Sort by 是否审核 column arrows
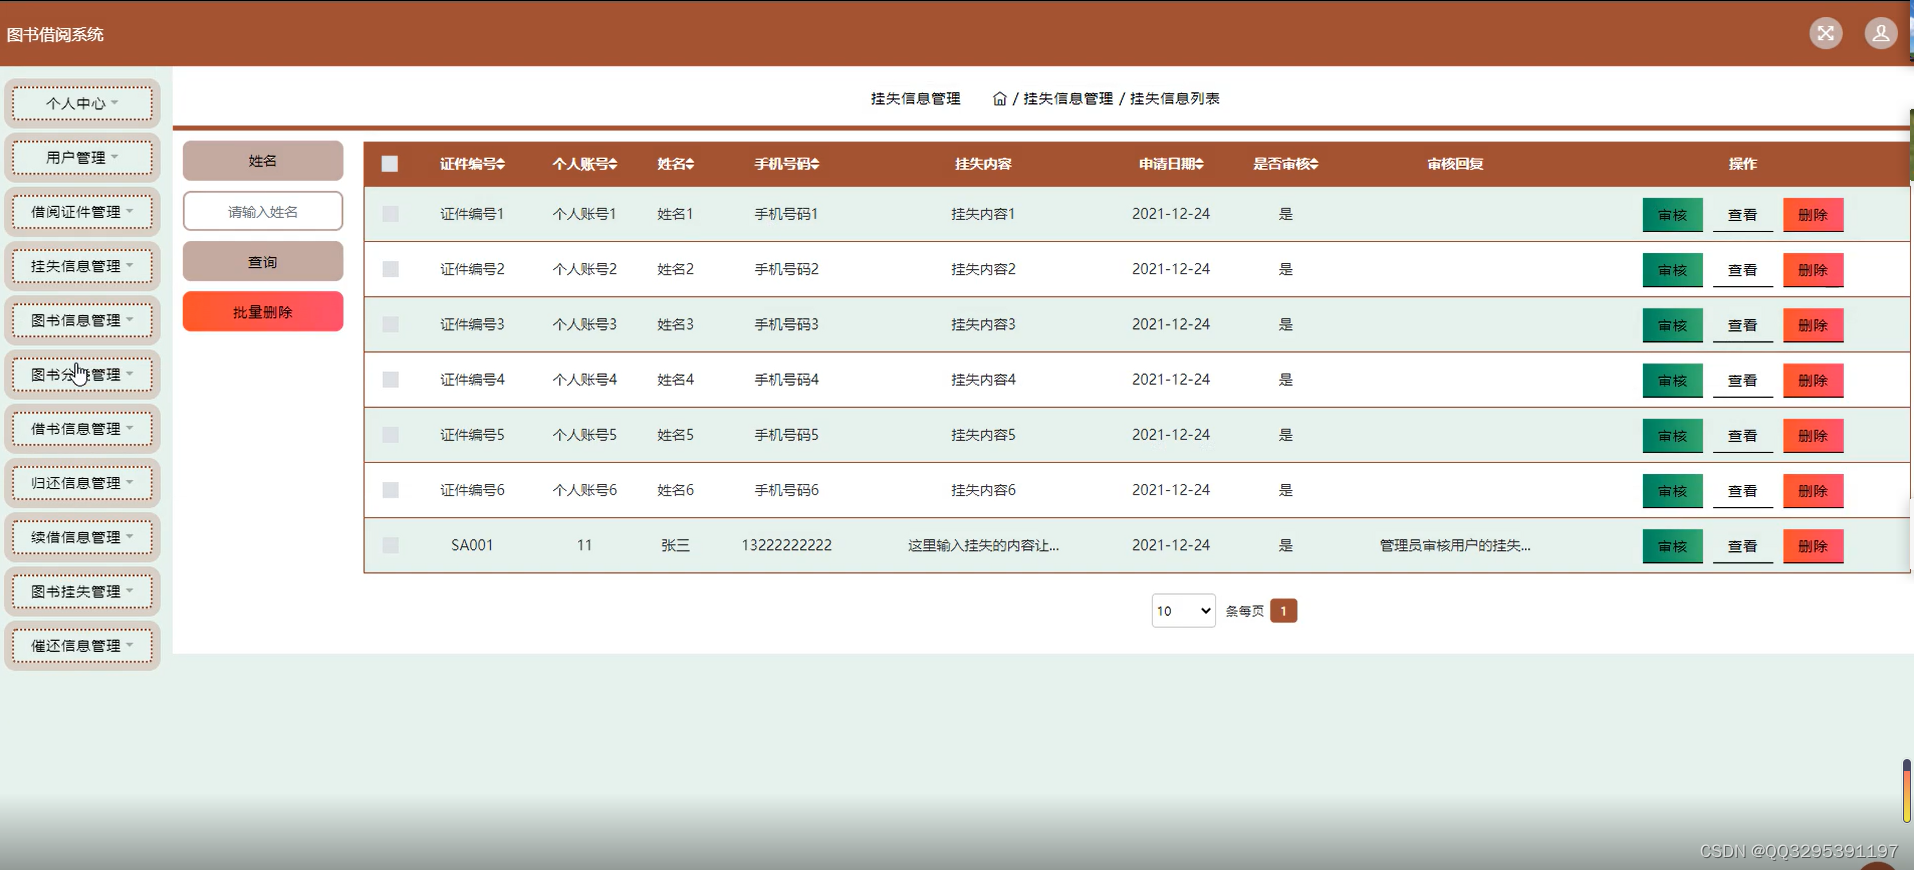This screenshot has height=870, width=1914. coord(1314,164)
